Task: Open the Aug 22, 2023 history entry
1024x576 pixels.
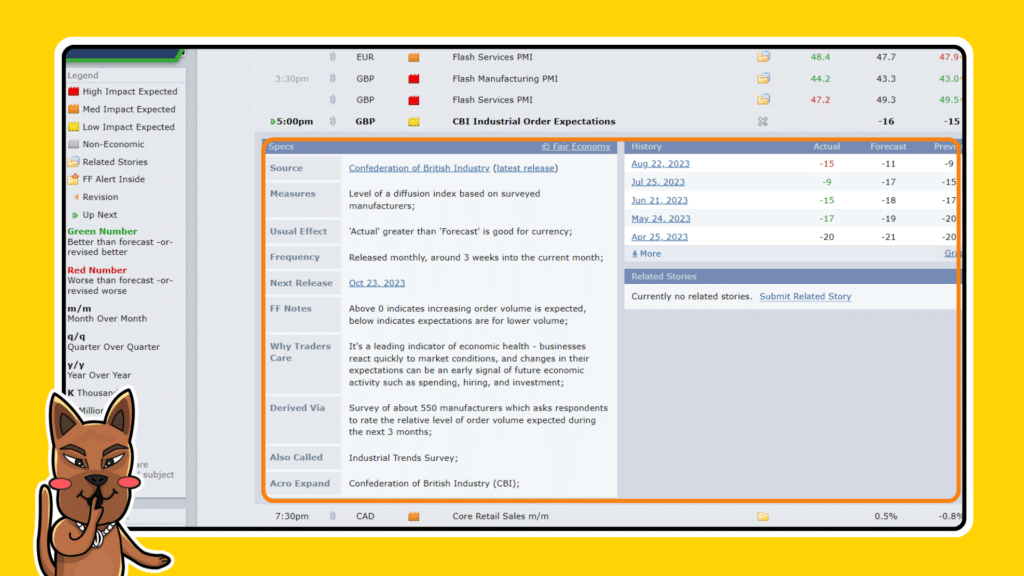Action: [660, 164]
